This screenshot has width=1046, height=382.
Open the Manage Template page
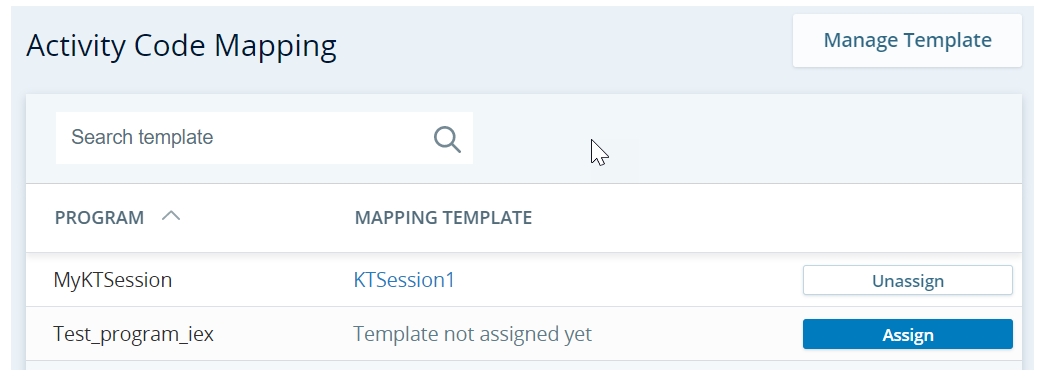coord(907,40)
